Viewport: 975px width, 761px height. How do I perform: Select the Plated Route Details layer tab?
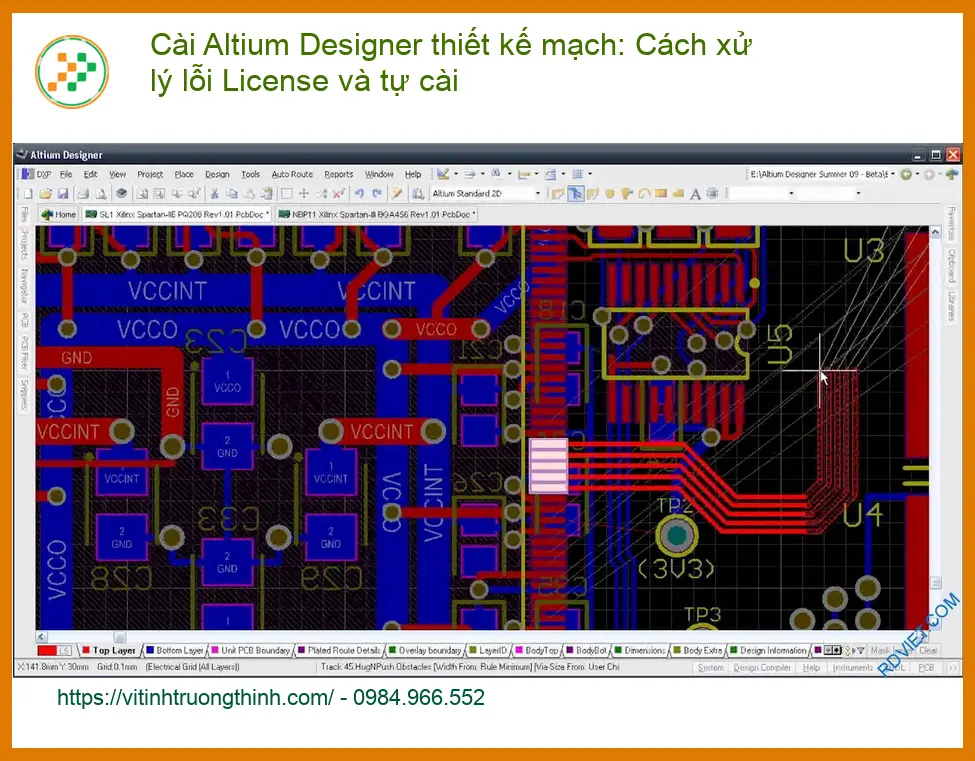tap(340, 650)
